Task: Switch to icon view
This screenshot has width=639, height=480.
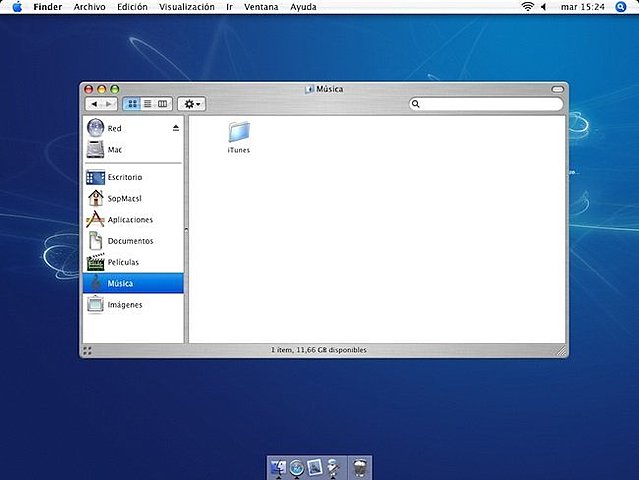Action: [132, 104]
